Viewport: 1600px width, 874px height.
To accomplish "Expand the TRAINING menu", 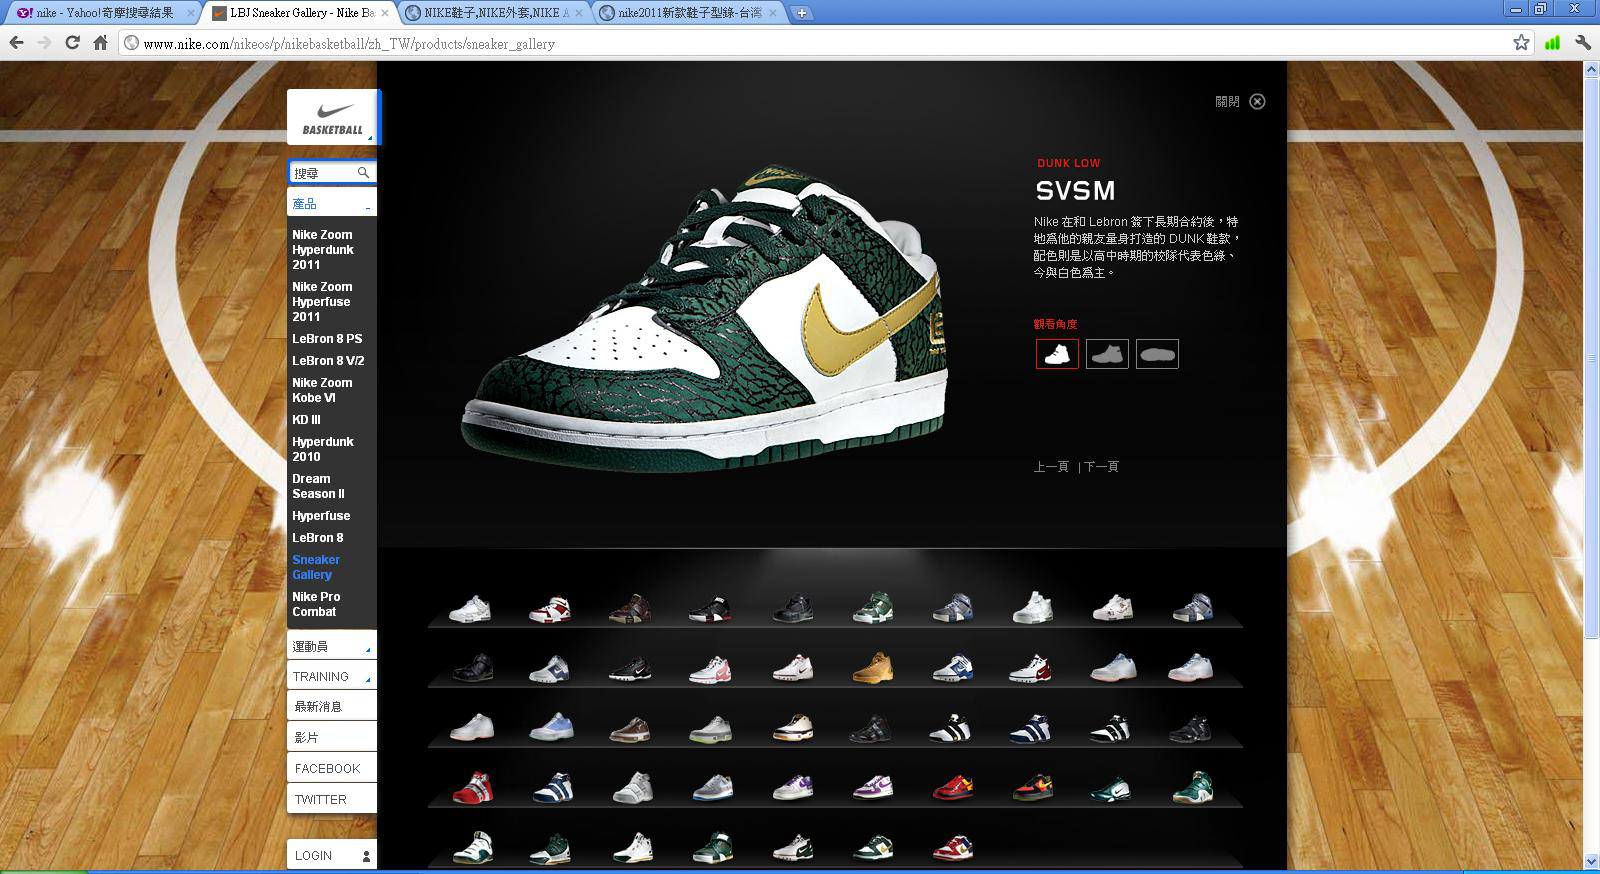I will coord(332,676).
